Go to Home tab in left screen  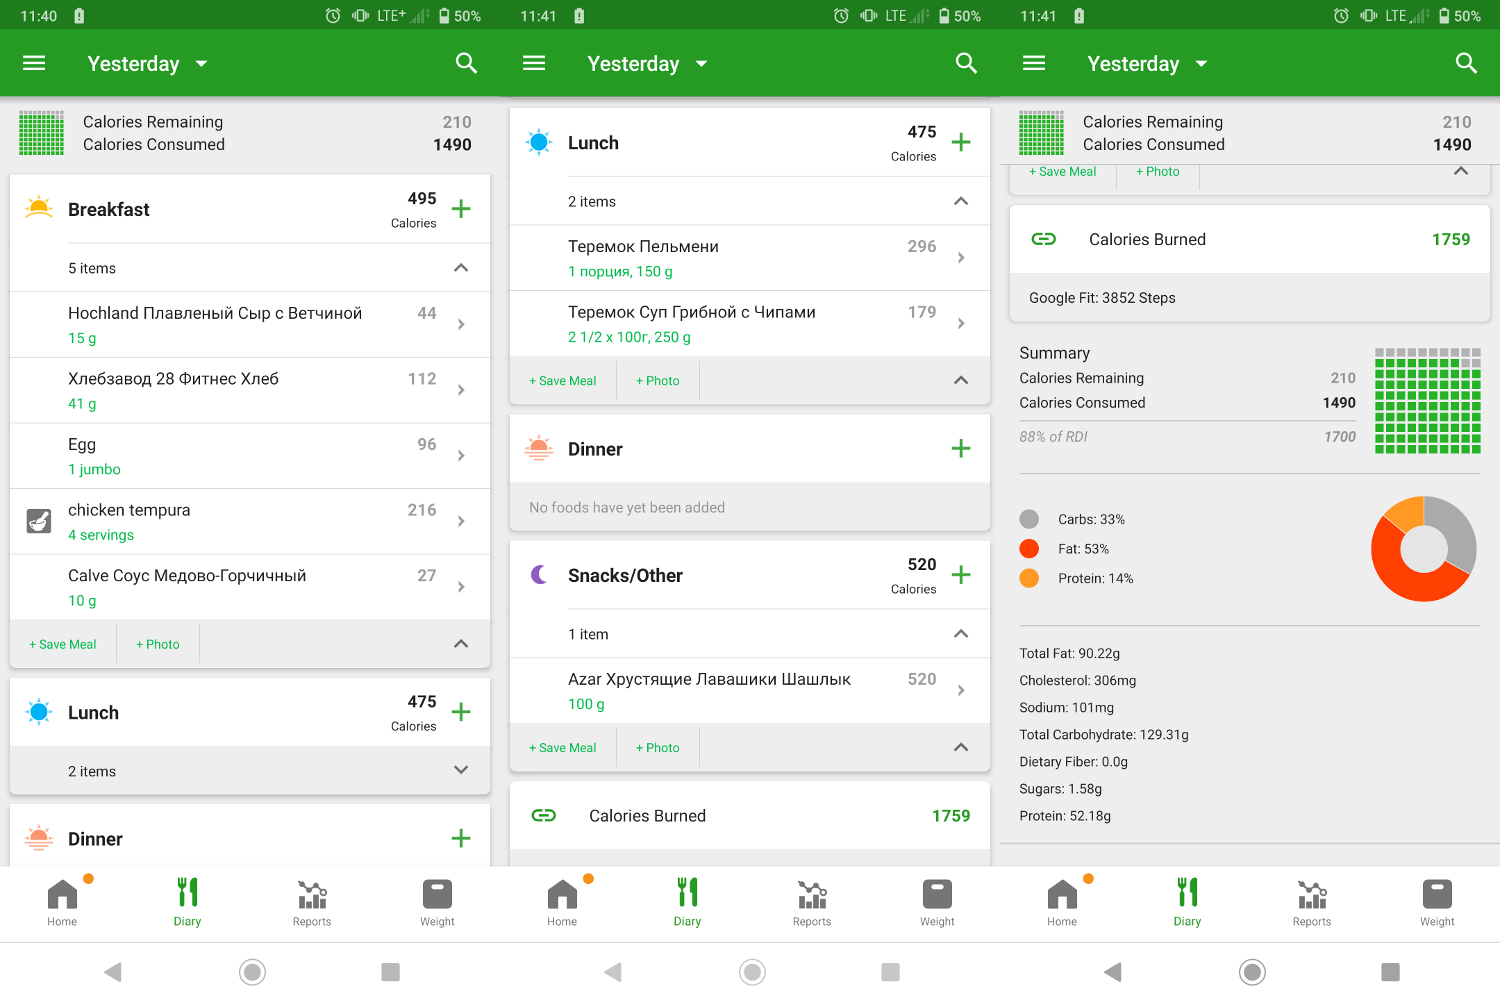[x=62, y=902]
